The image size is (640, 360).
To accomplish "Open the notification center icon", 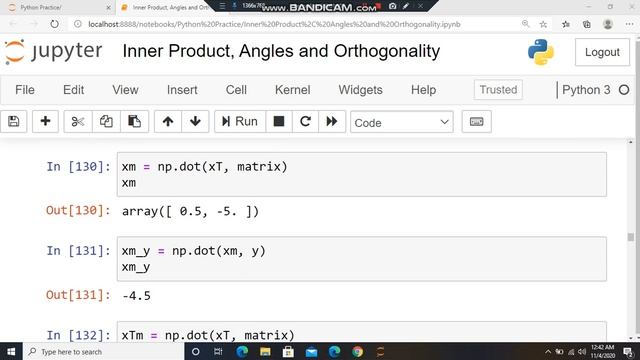I will 628,351.
